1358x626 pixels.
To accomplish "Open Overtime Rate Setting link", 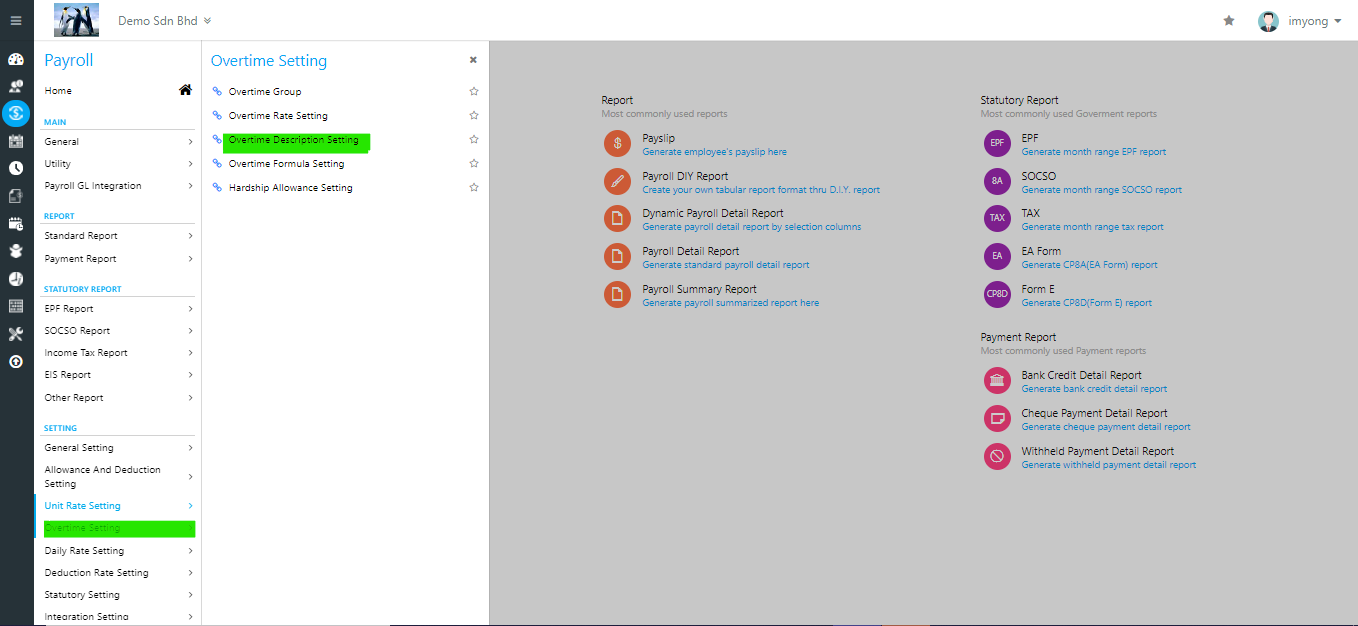I will point(278,116).
